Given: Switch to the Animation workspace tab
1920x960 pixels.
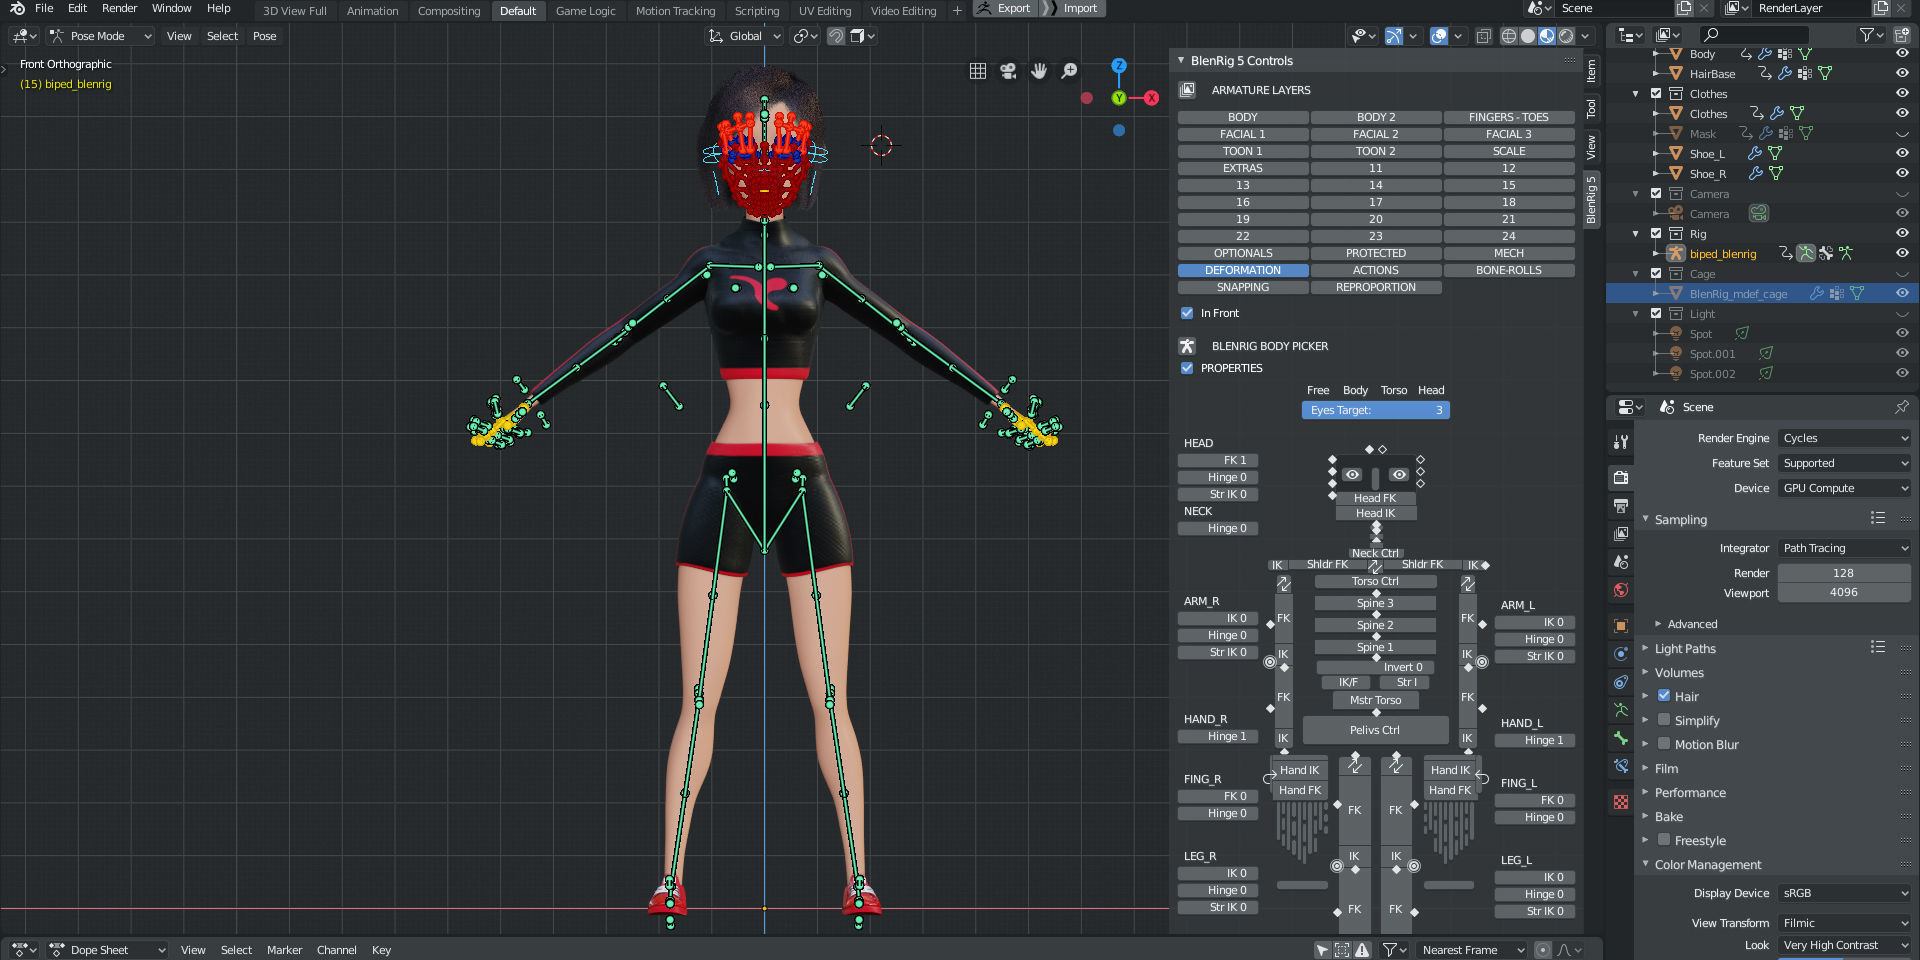Looking at the screenshot, I should click(x=372, y=11).
